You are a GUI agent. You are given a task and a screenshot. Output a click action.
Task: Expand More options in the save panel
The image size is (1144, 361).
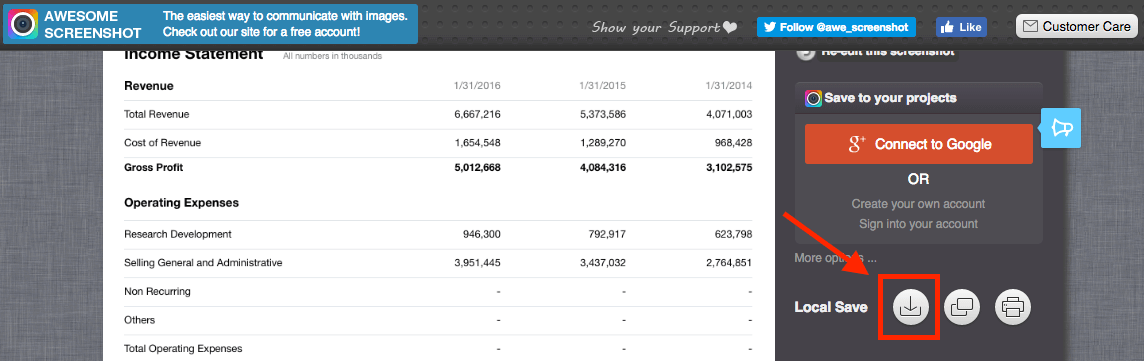pos(835,257)
